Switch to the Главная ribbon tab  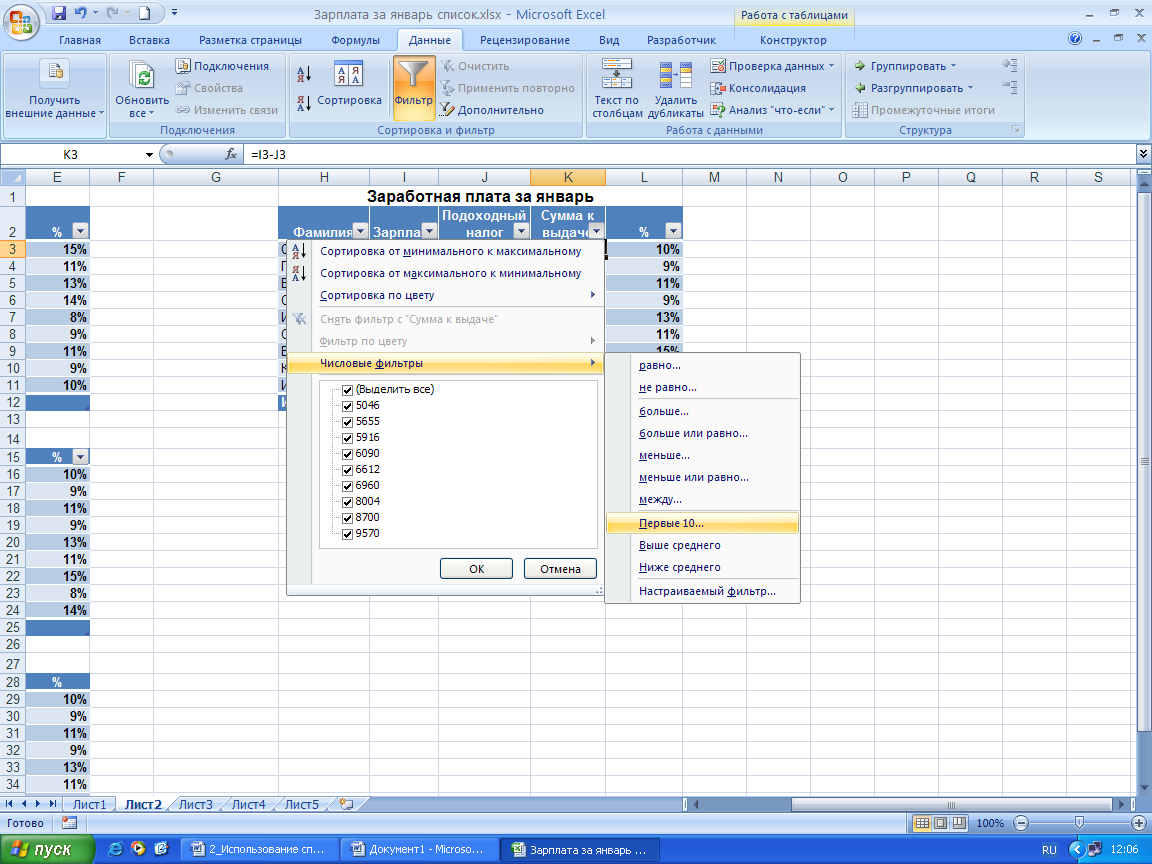pyautogui.click(x=80, y=40)
